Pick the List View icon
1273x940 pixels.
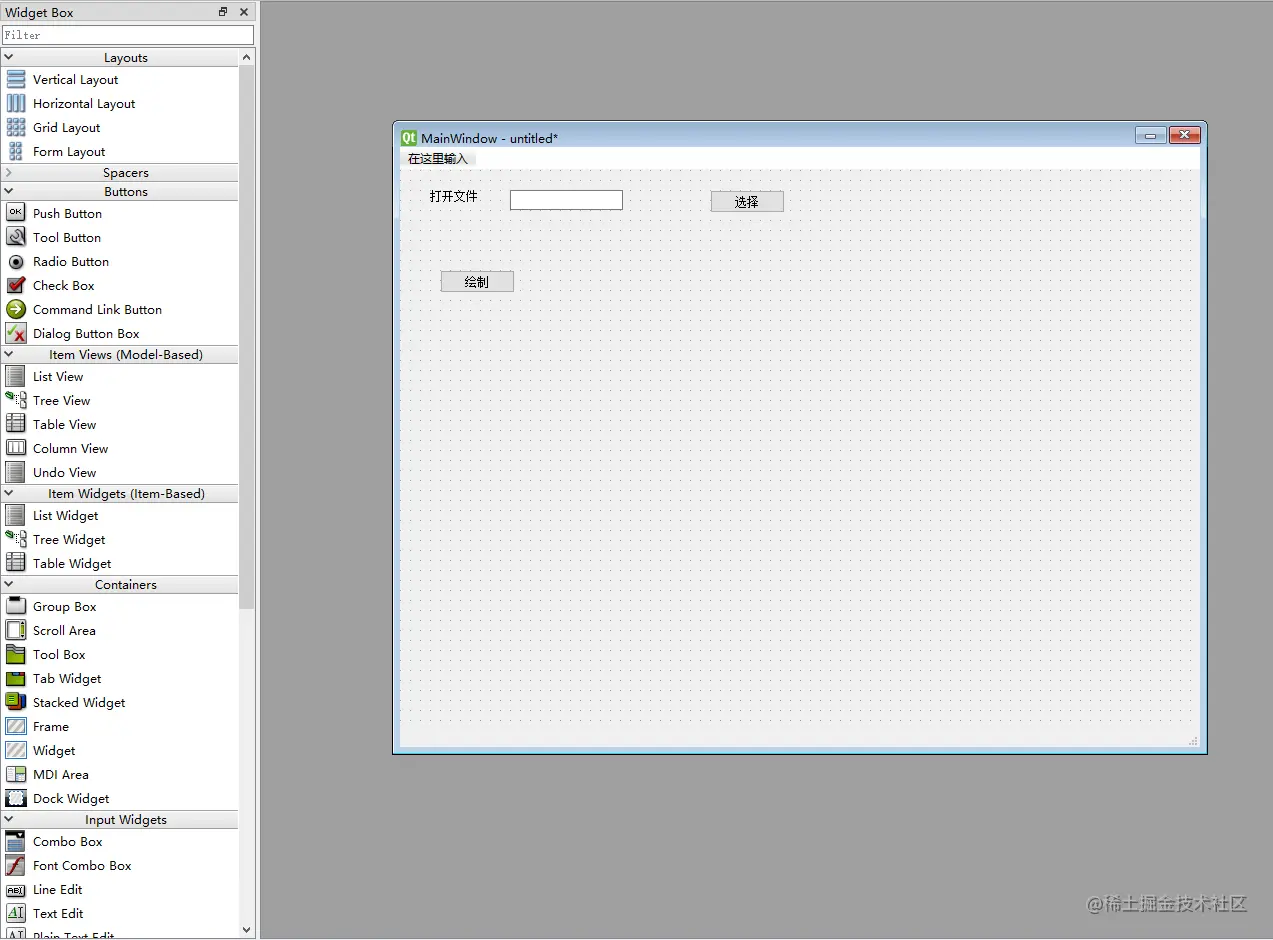pos(16,377)
